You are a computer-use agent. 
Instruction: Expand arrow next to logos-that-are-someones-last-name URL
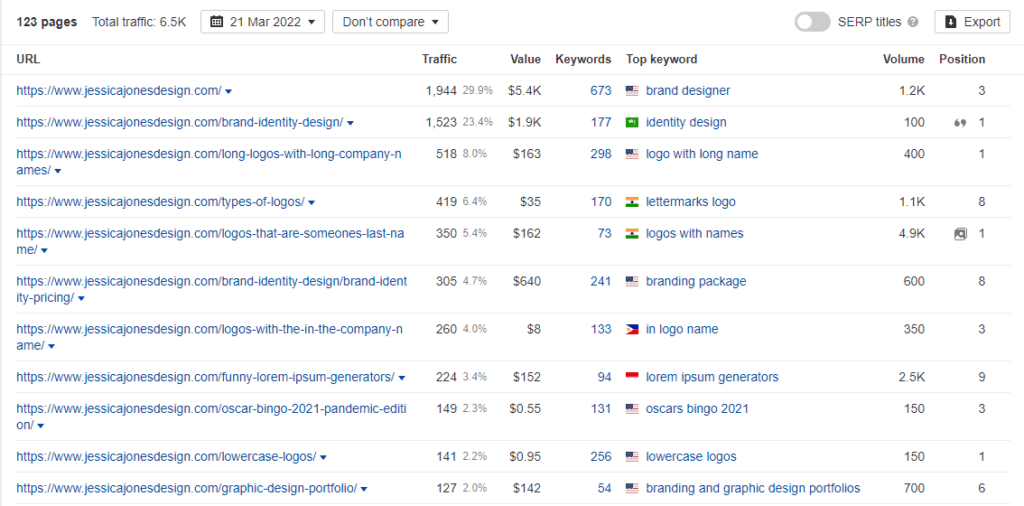tap(44, 251)
